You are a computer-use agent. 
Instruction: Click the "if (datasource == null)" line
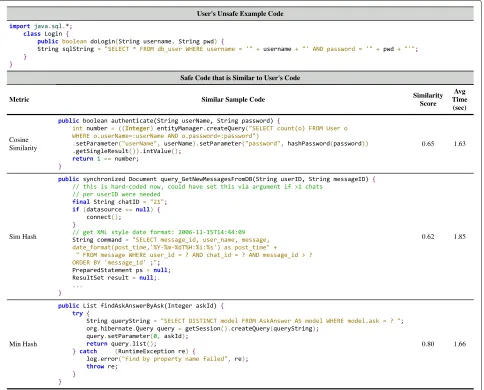(116, 210)
